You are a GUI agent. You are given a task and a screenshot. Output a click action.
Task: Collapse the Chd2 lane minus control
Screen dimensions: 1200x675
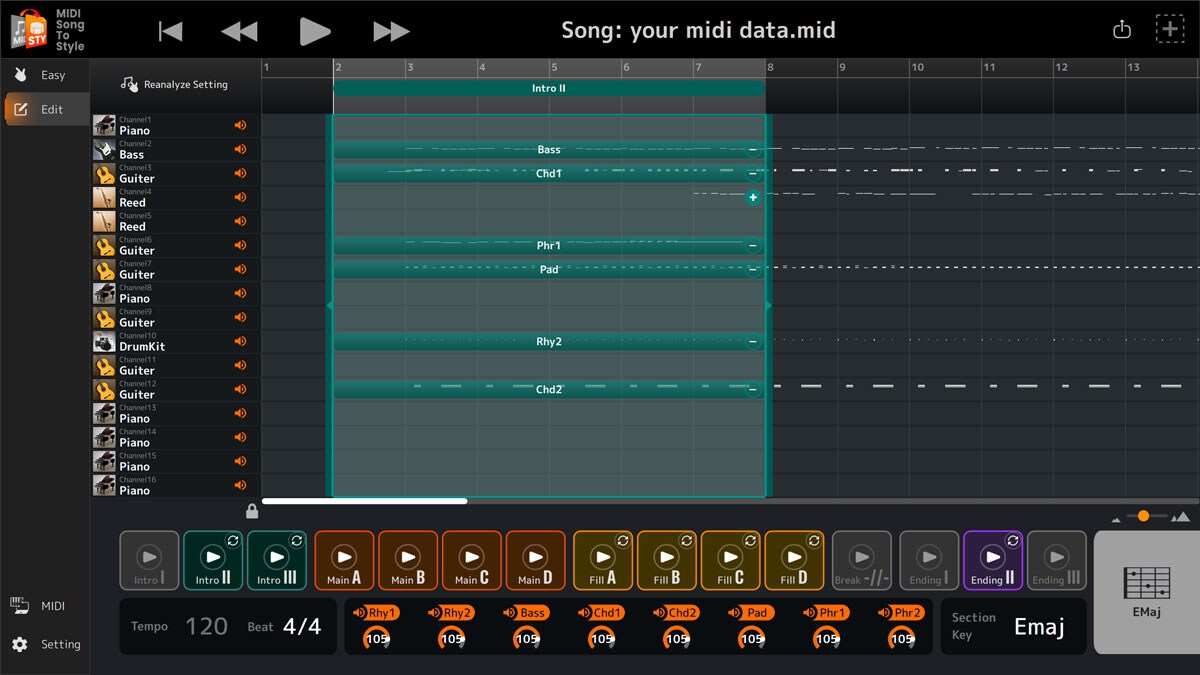(752, 389)
